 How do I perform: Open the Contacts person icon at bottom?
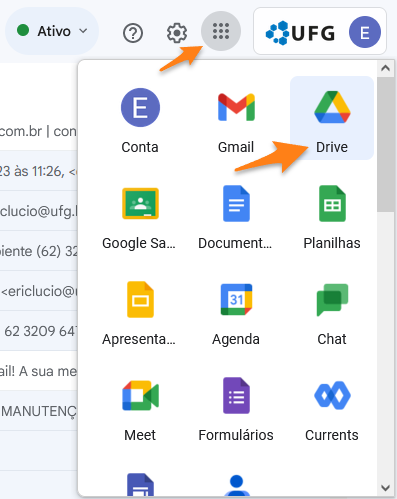236,485
